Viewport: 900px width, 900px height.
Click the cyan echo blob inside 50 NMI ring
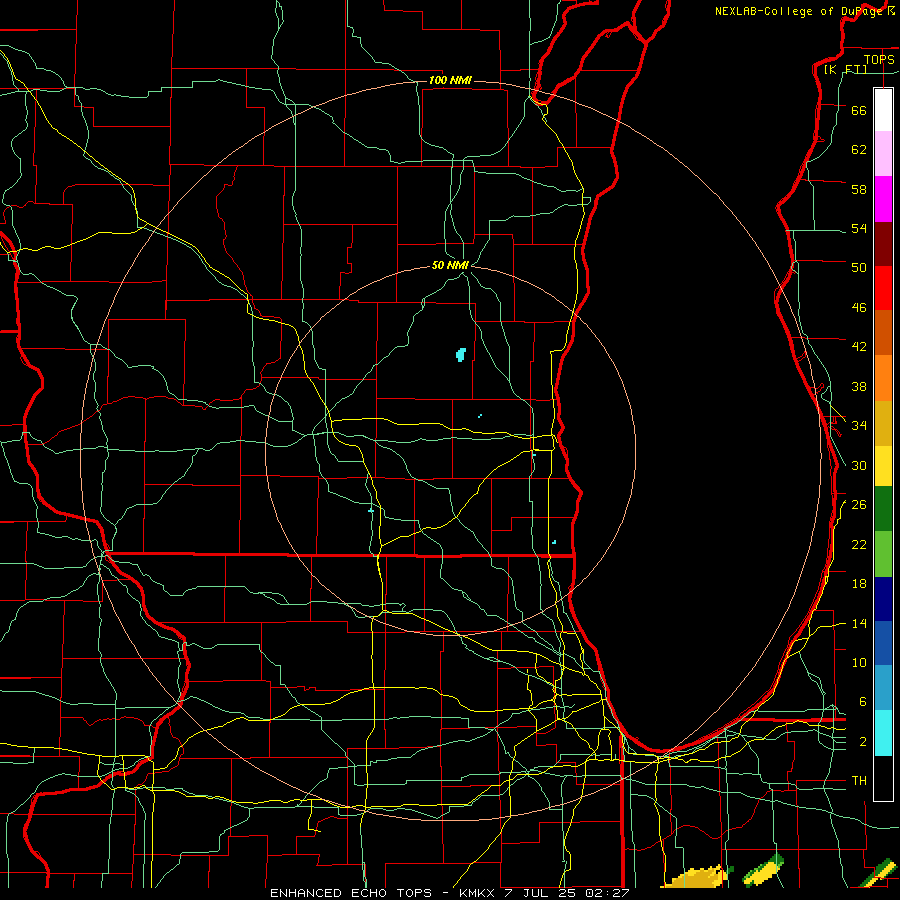(461, 355)
